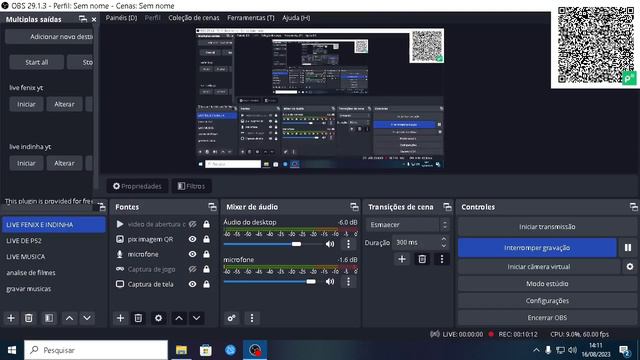Move scene down with arrow
This screenshot has width=640, height=360.
(x=87, y=318)
